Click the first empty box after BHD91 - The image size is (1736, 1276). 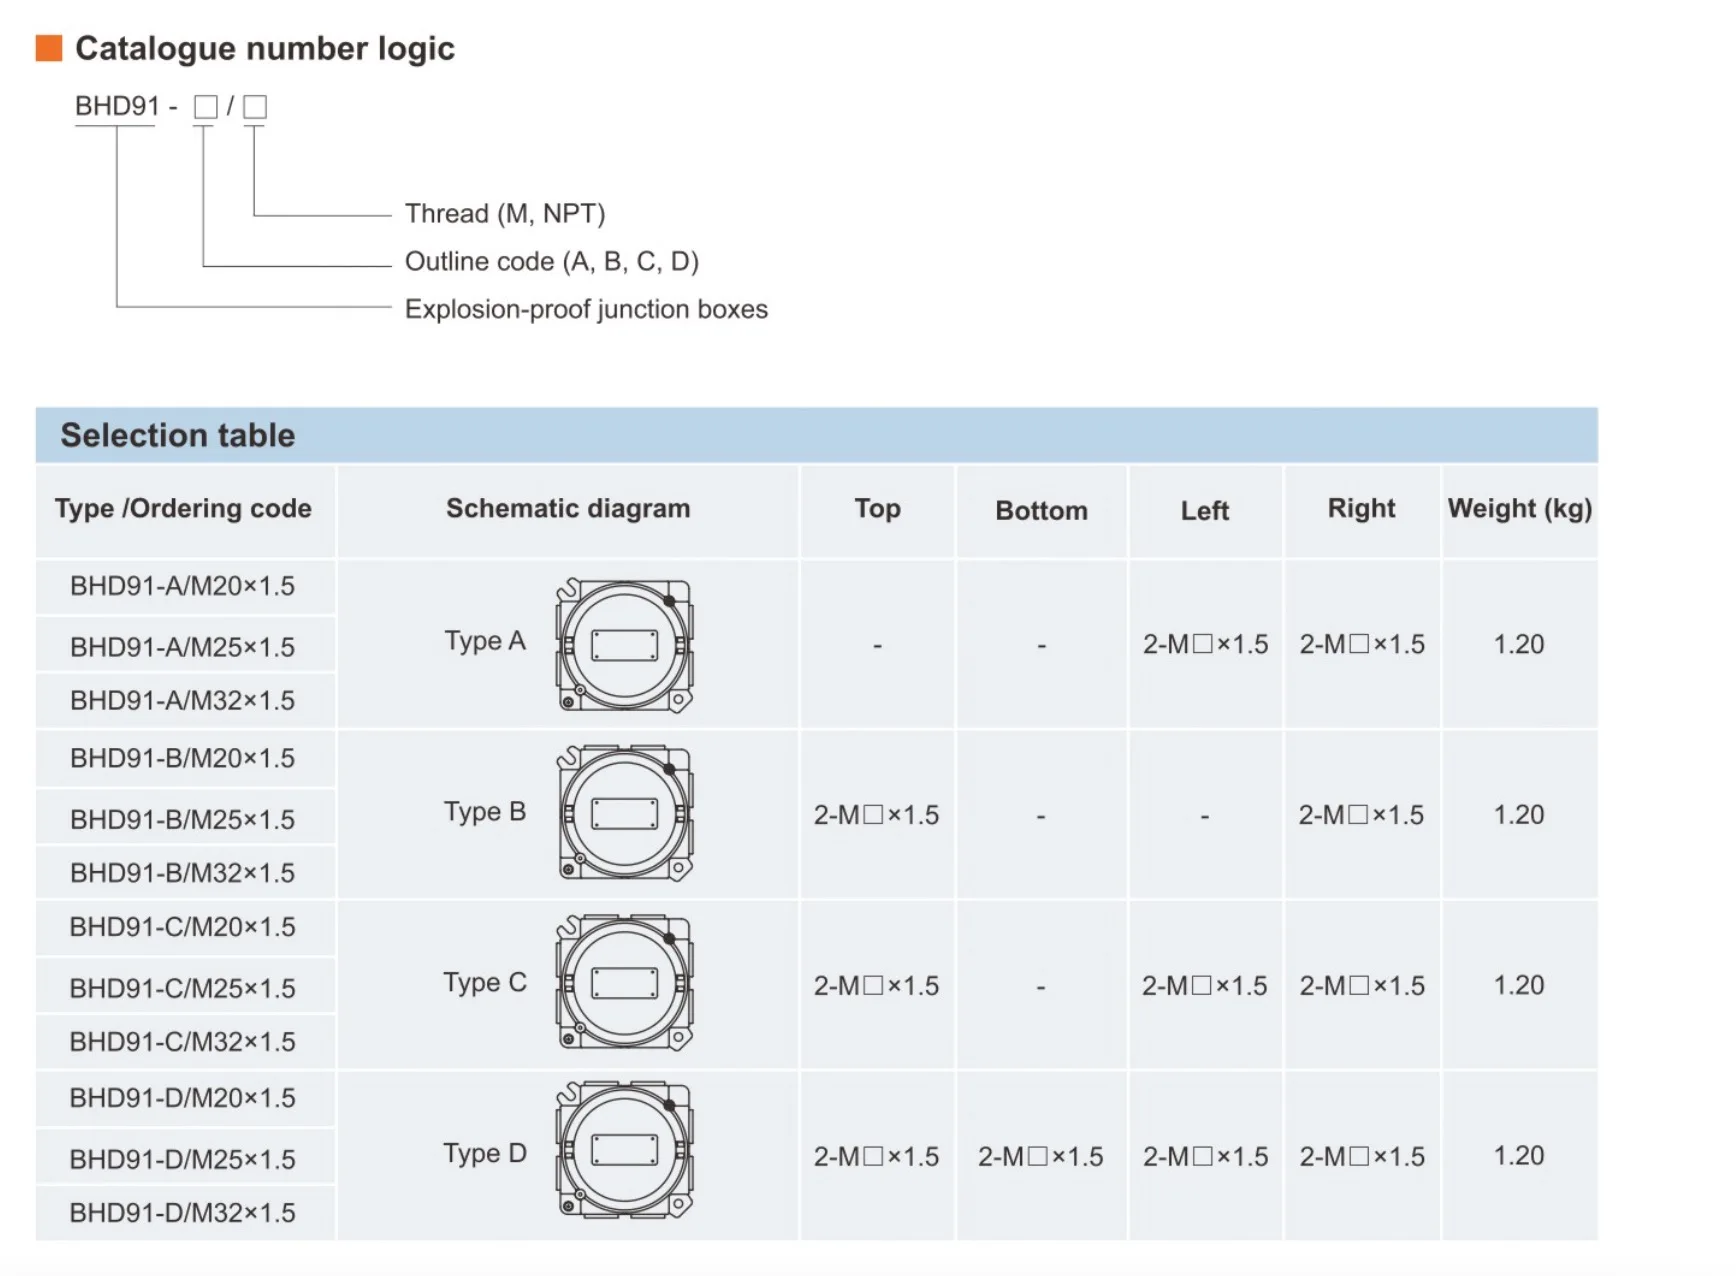[205, 107]
